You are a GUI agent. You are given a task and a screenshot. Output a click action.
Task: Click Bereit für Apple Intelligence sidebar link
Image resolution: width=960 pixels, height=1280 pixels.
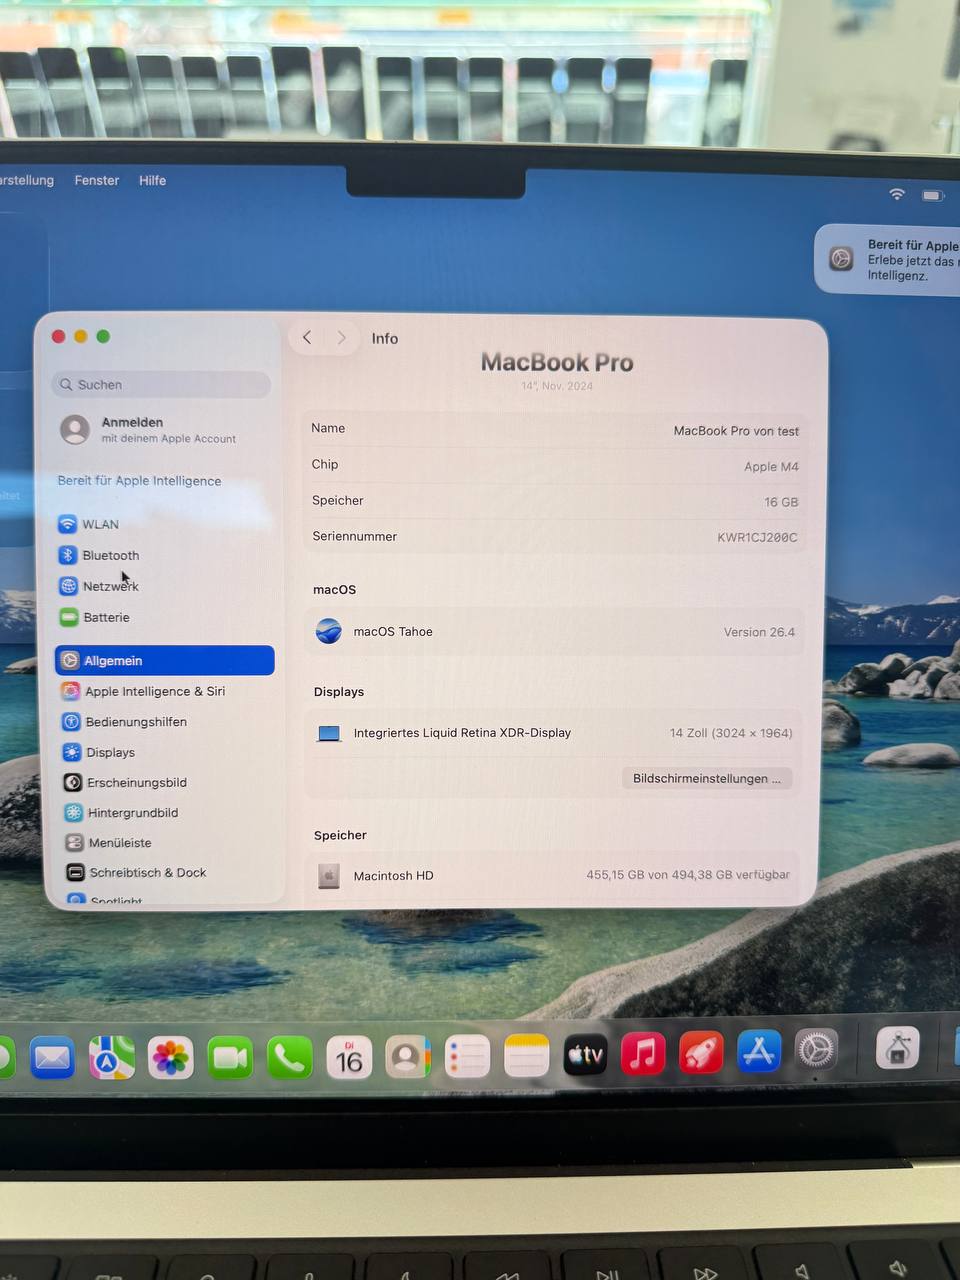click(x=140, y=480)
